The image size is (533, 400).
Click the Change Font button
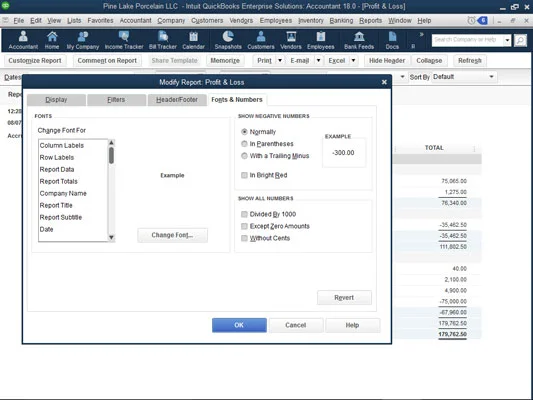[x=172, y=235]
